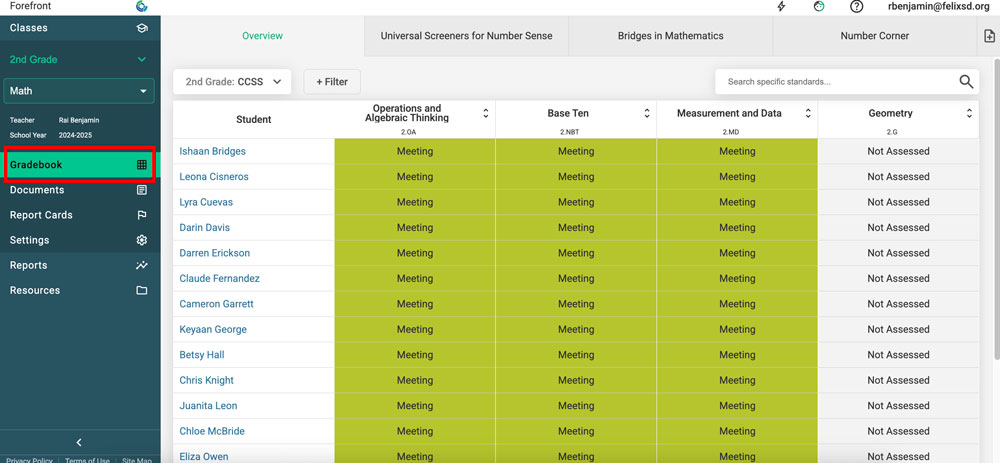Sort the Base Ten column

pyautogui.click(x=647, y=114)
